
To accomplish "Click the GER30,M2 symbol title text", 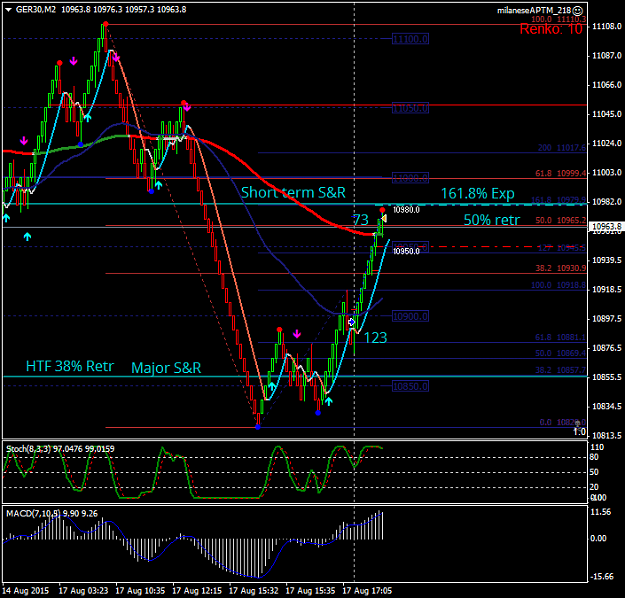I will (36, 10).
